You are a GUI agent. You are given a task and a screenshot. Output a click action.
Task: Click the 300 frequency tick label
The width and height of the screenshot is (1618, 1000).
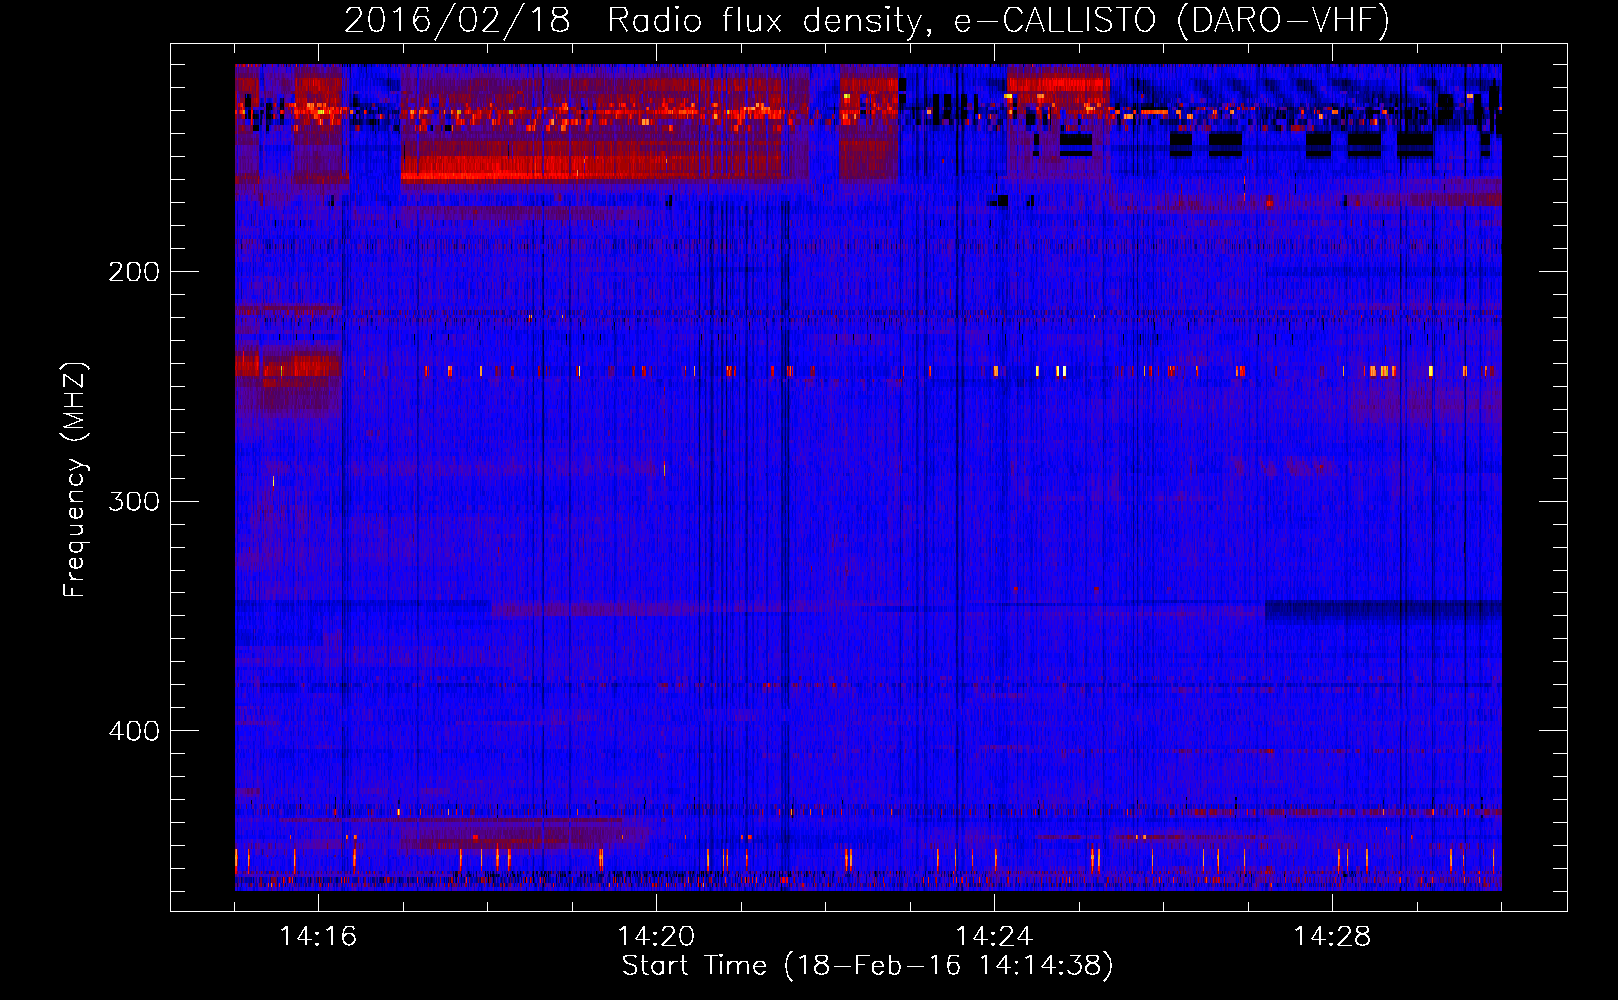(134, 501)
